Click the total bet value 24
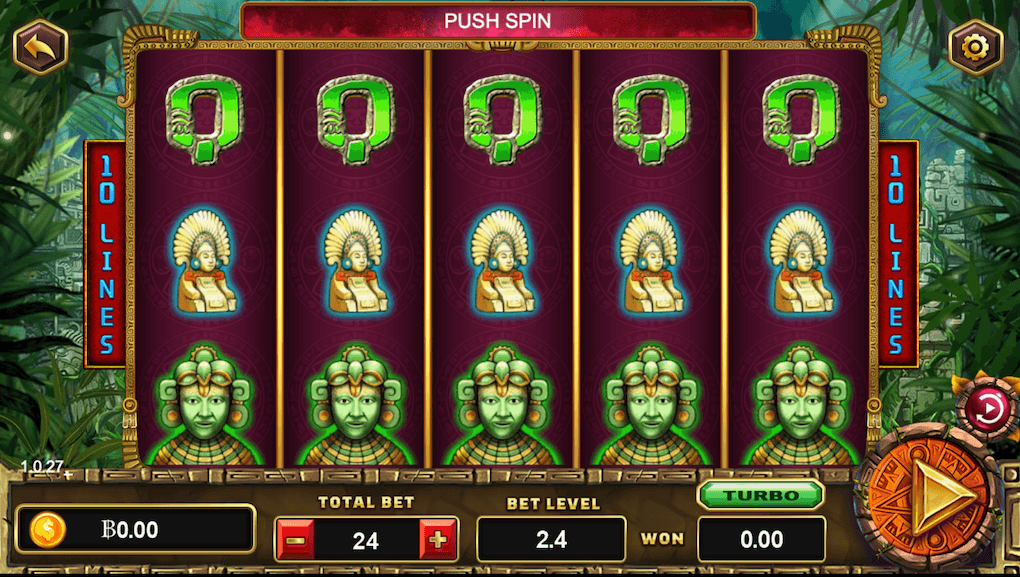 pyautogui.click(x=366, y=540)
